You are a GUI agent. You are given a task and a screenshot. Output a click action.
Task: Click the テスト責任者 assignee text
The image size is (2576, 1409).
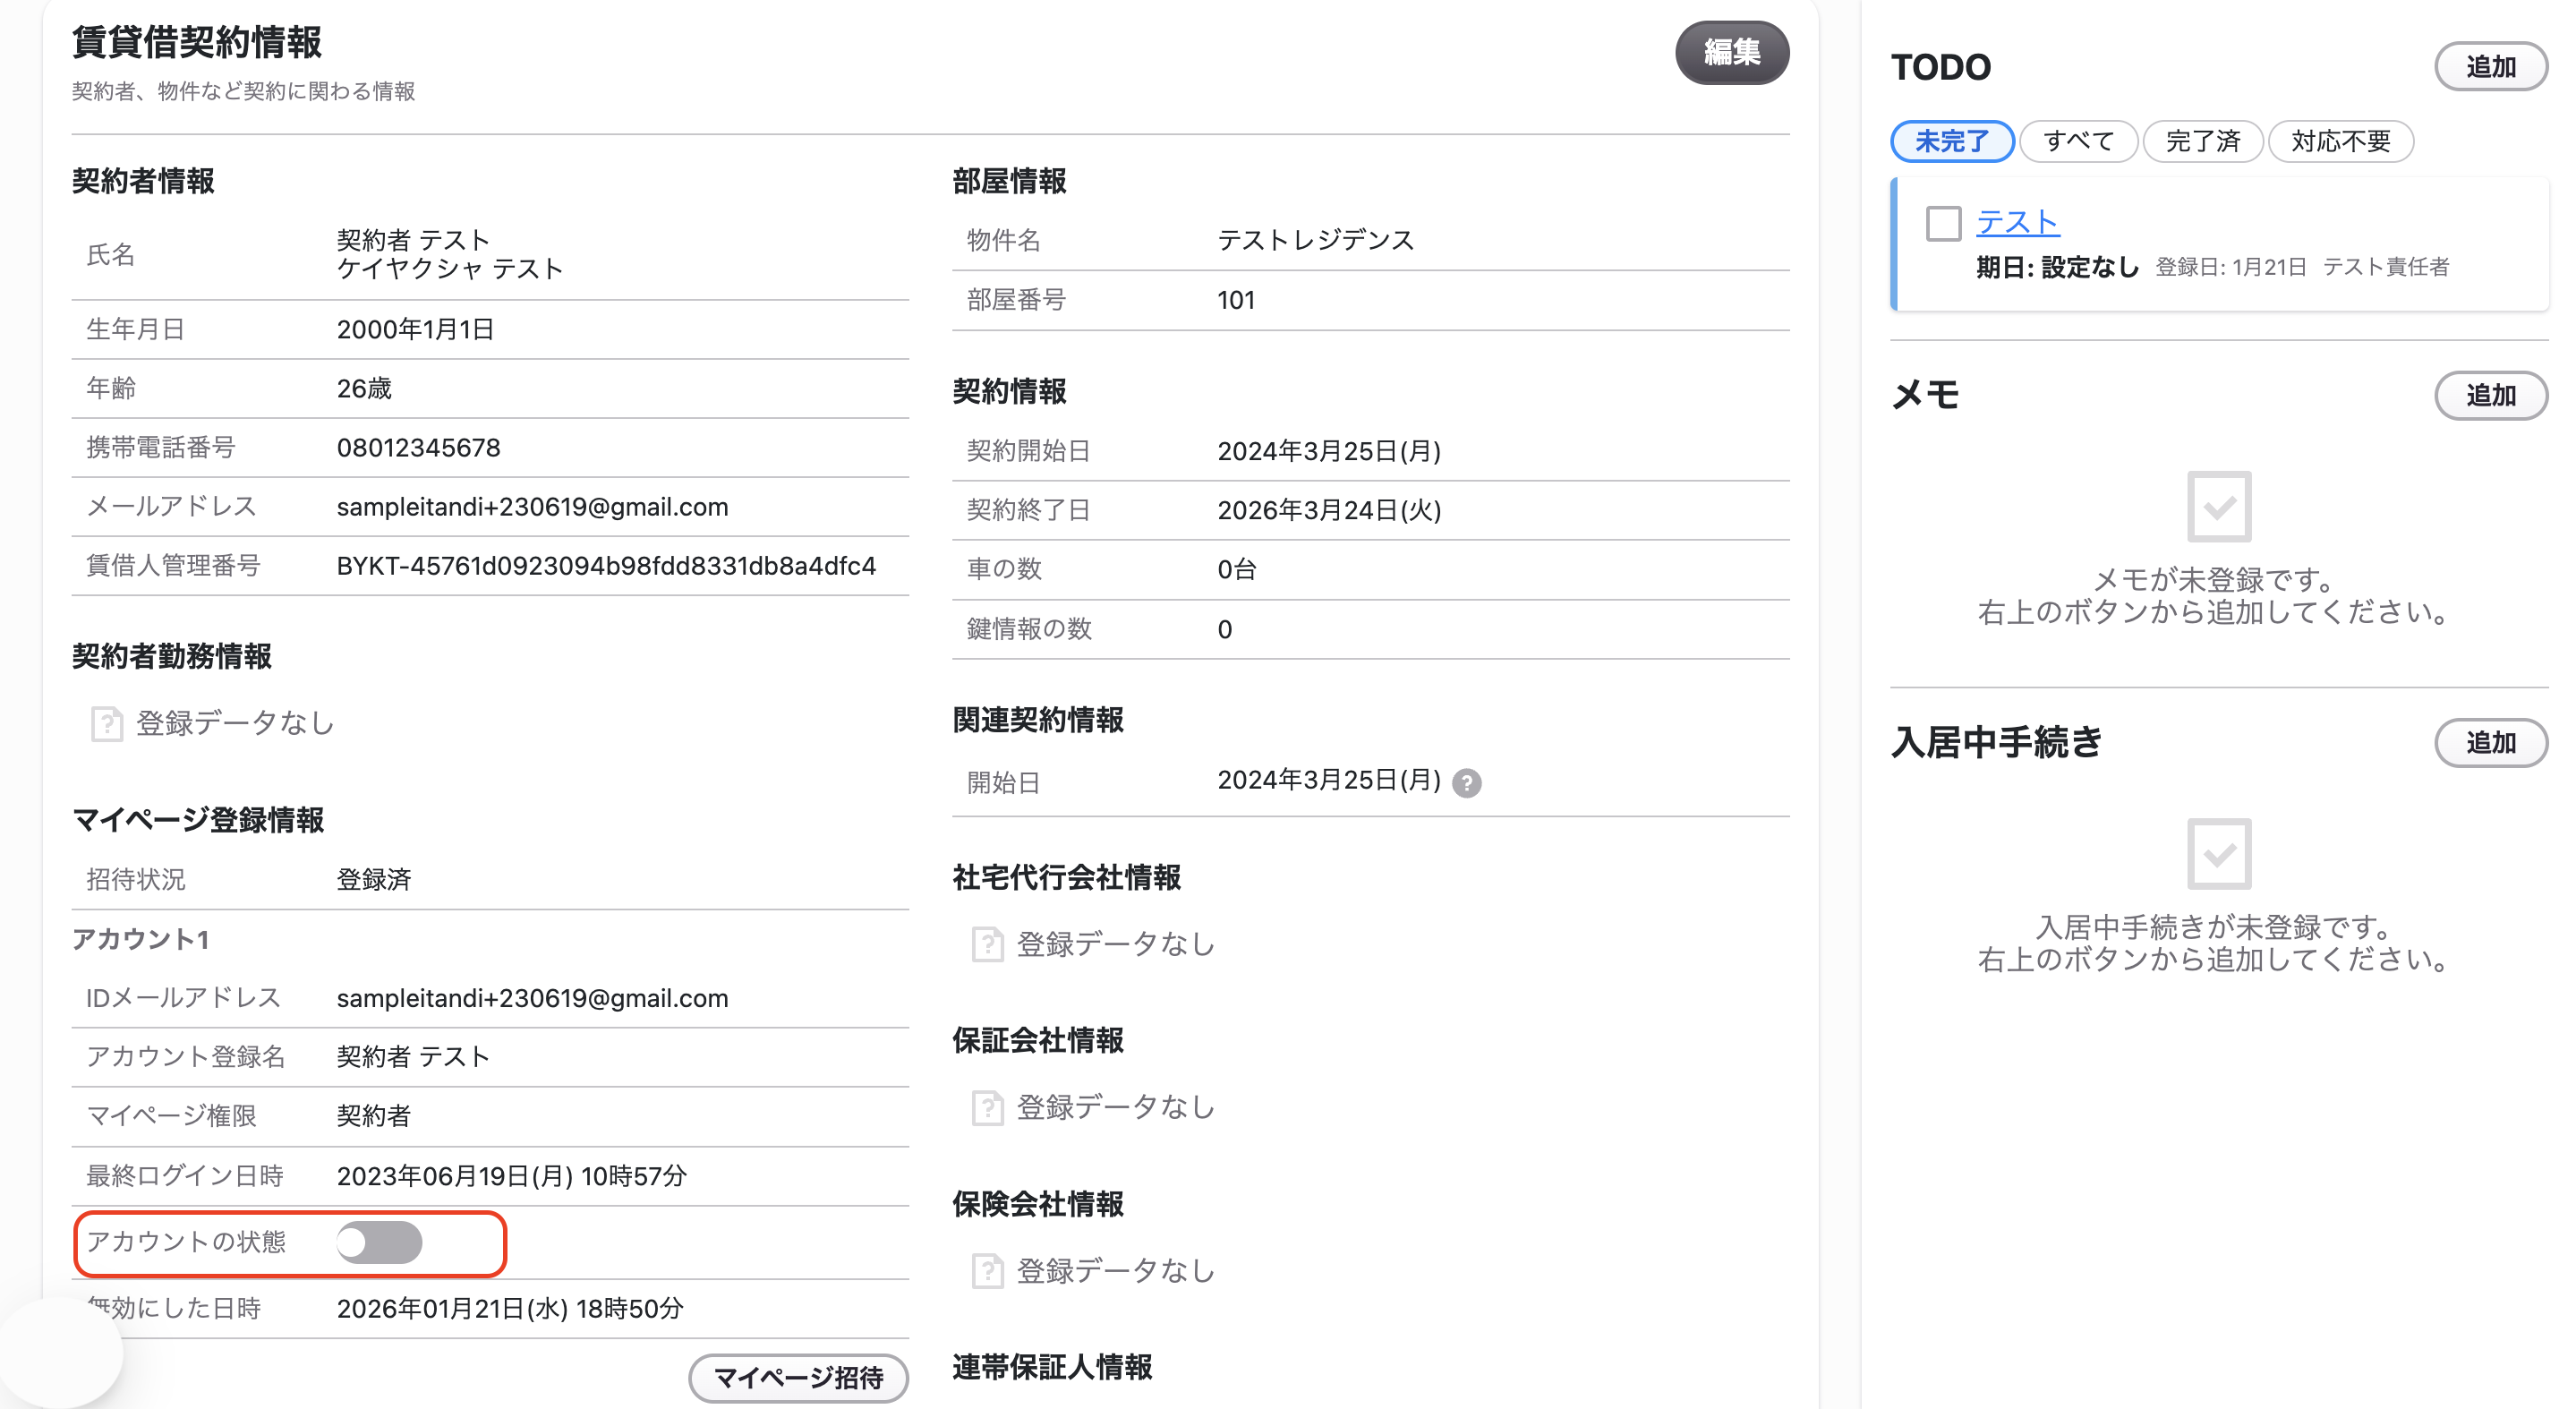[2385, 267]
